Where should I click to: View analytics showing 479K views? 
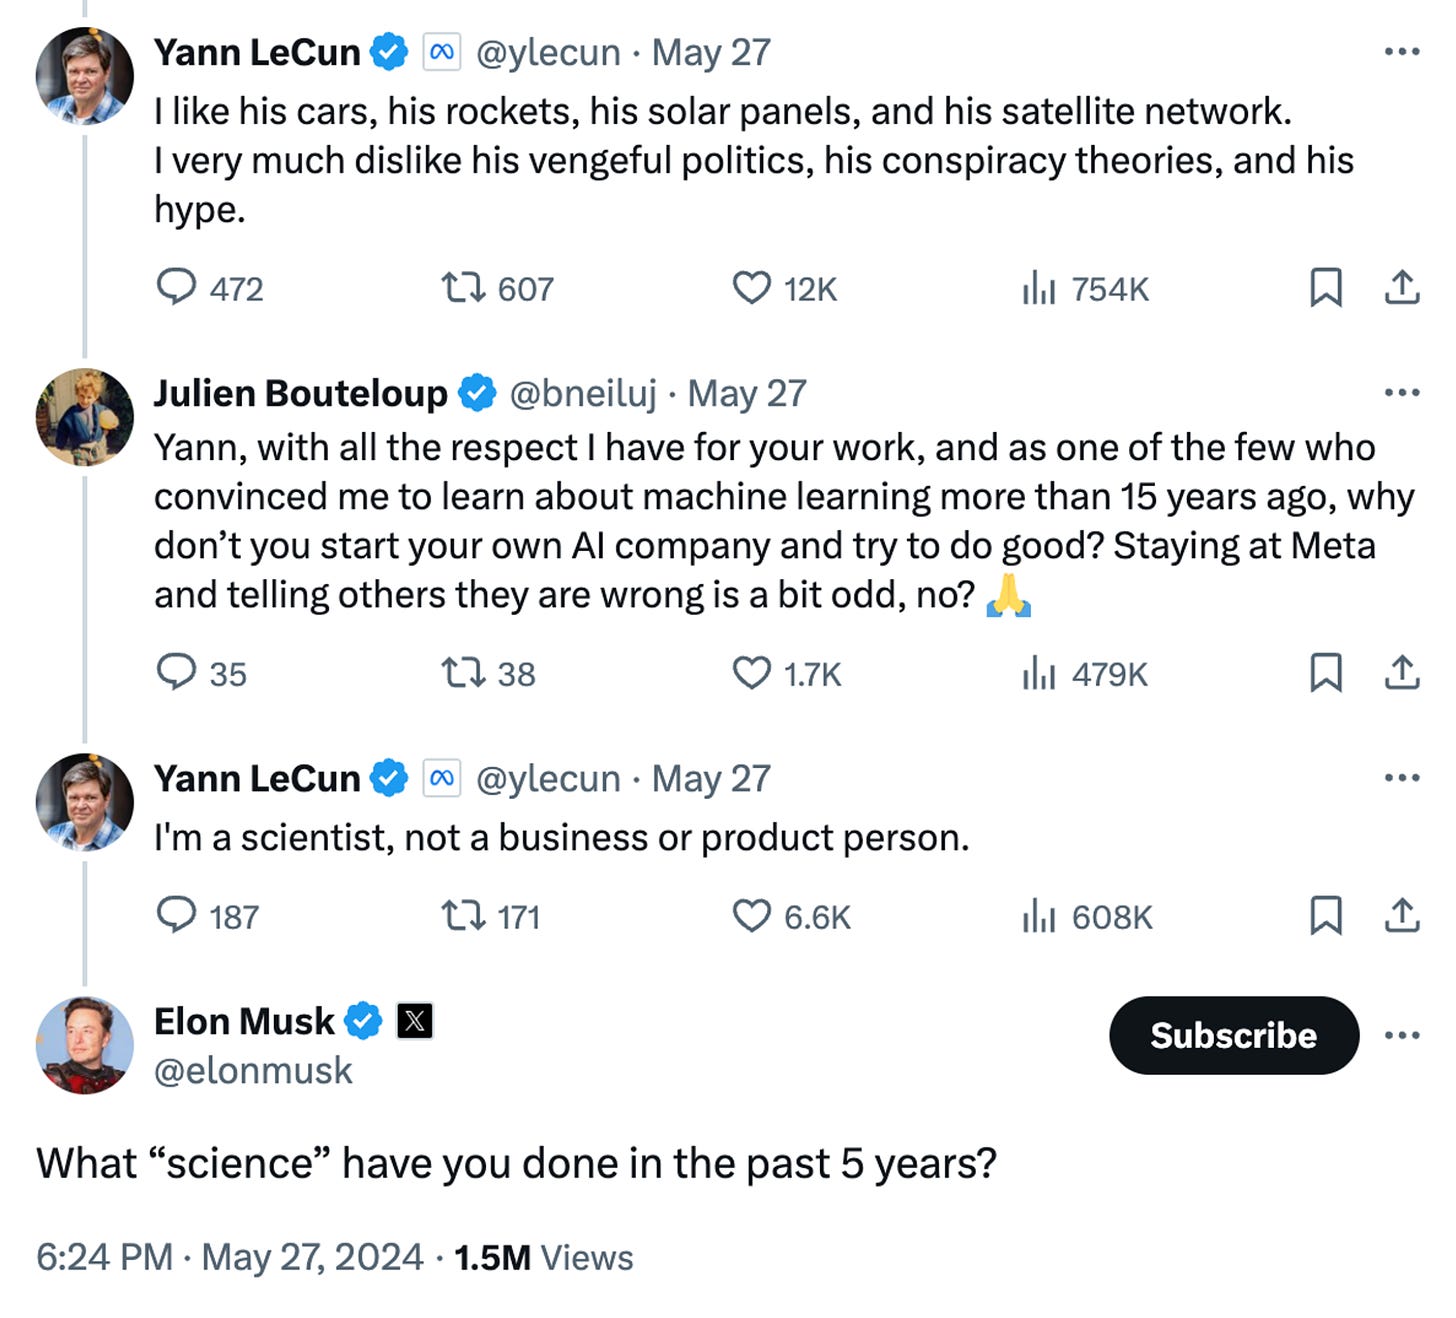(1085, 674)
